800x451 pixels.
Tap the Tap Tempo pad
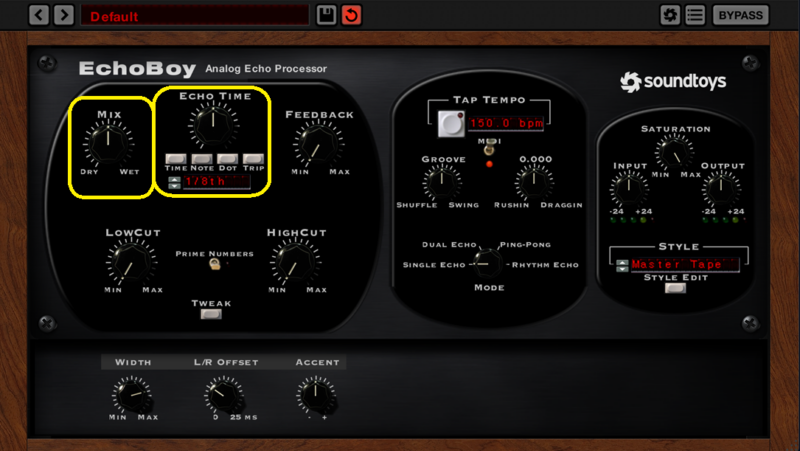click(451, 123)
